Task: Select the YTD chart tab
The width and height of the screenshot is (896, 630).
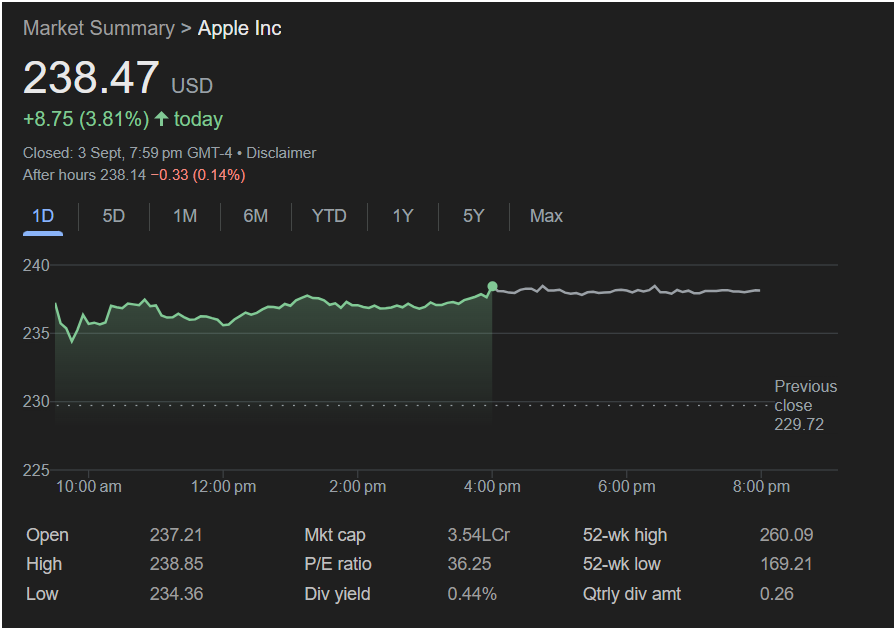Action: (329, 216)
